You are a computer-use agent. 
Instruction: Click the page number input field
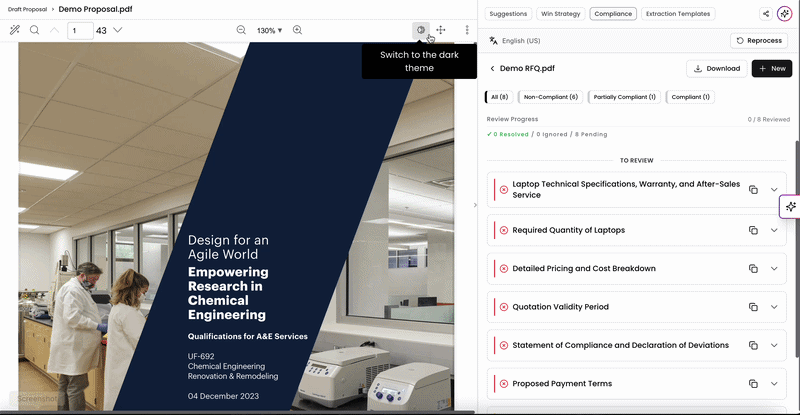(80, 31)
